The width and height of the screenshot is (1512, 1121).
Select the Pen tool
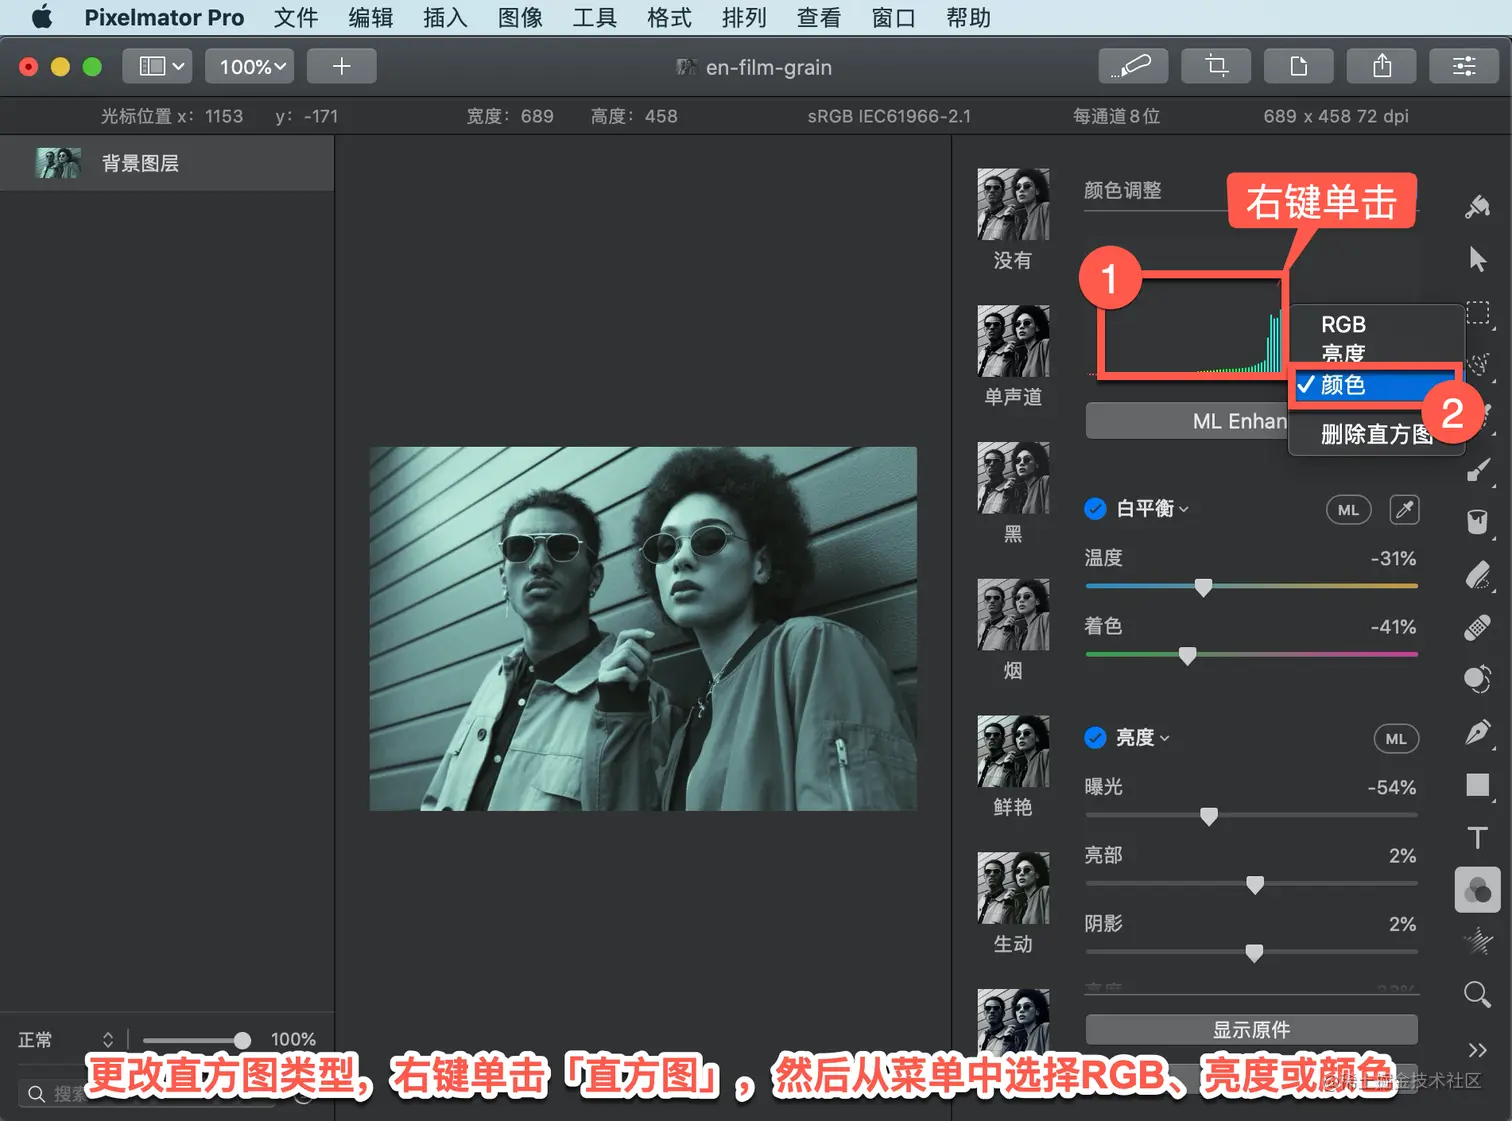click(x=1477, y=733)
